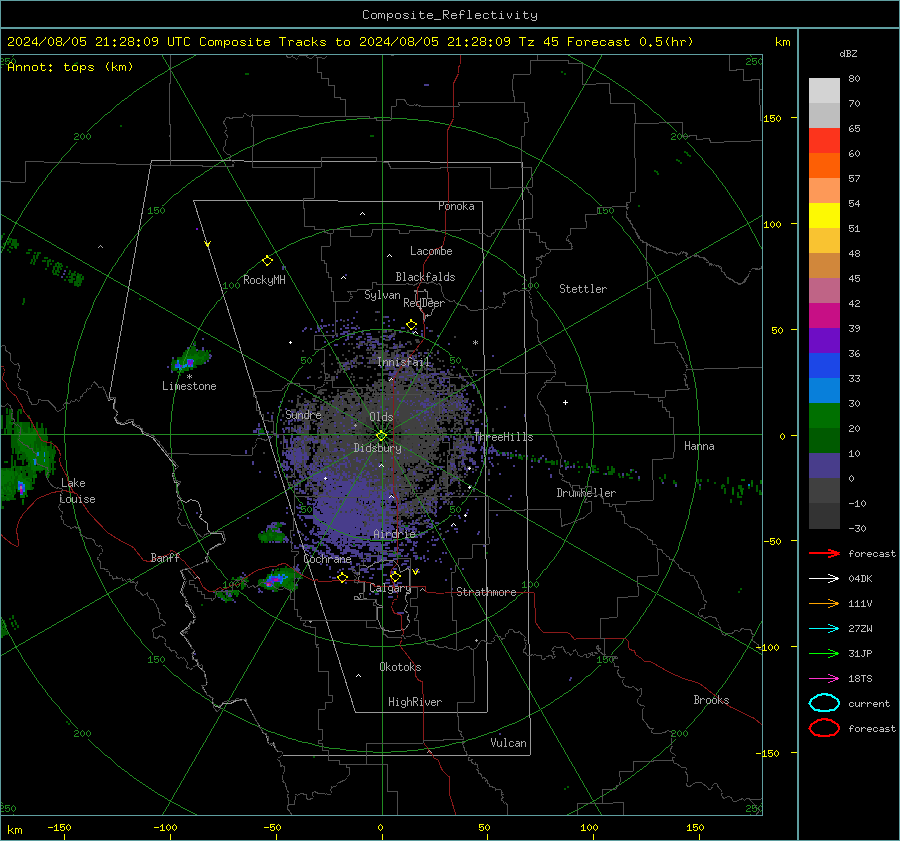The image size is (900, 841).
Task: Click the HighRiver city label
Action: [415, 702]
